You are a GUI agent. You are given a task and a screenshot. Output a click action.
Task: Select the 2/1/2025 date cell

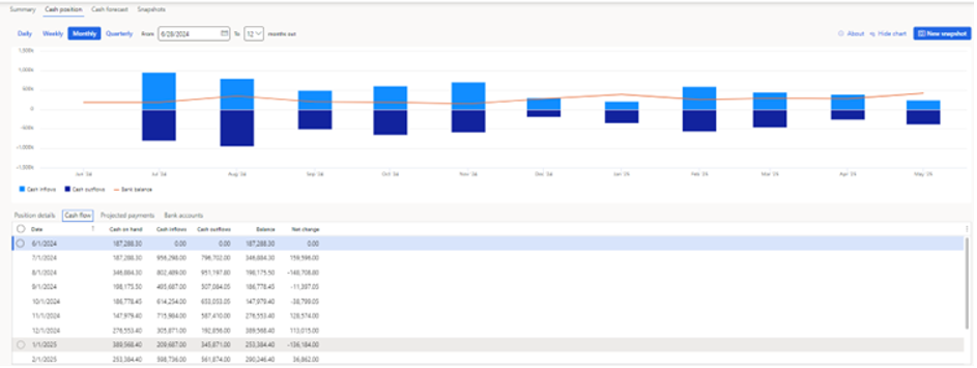pyautogui.click(x=44, y=359)
